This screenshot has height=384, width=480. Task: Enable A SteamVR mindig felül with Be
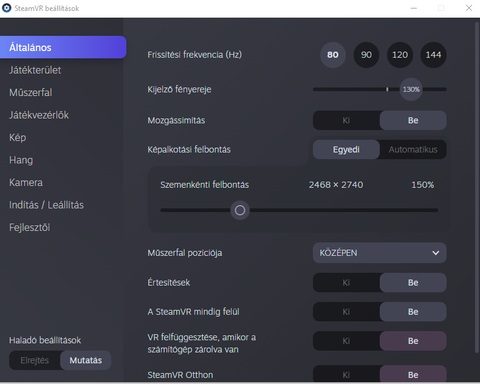point(413,312)
